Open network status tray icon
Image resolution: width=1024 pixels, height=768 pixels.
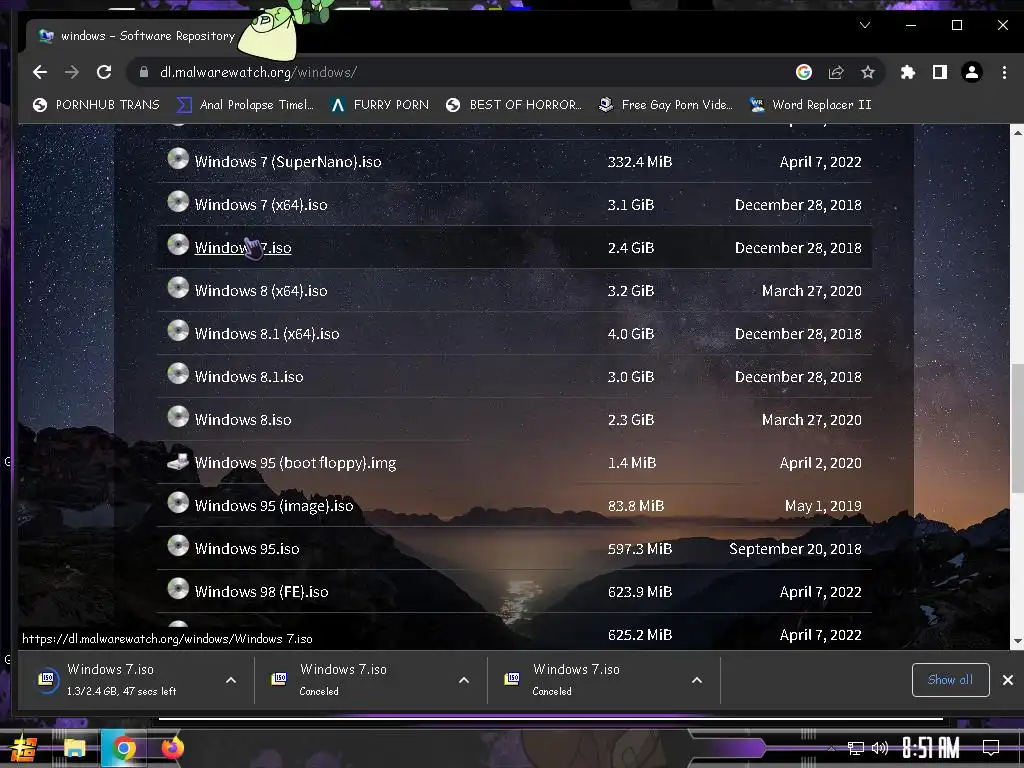(856, 748)
